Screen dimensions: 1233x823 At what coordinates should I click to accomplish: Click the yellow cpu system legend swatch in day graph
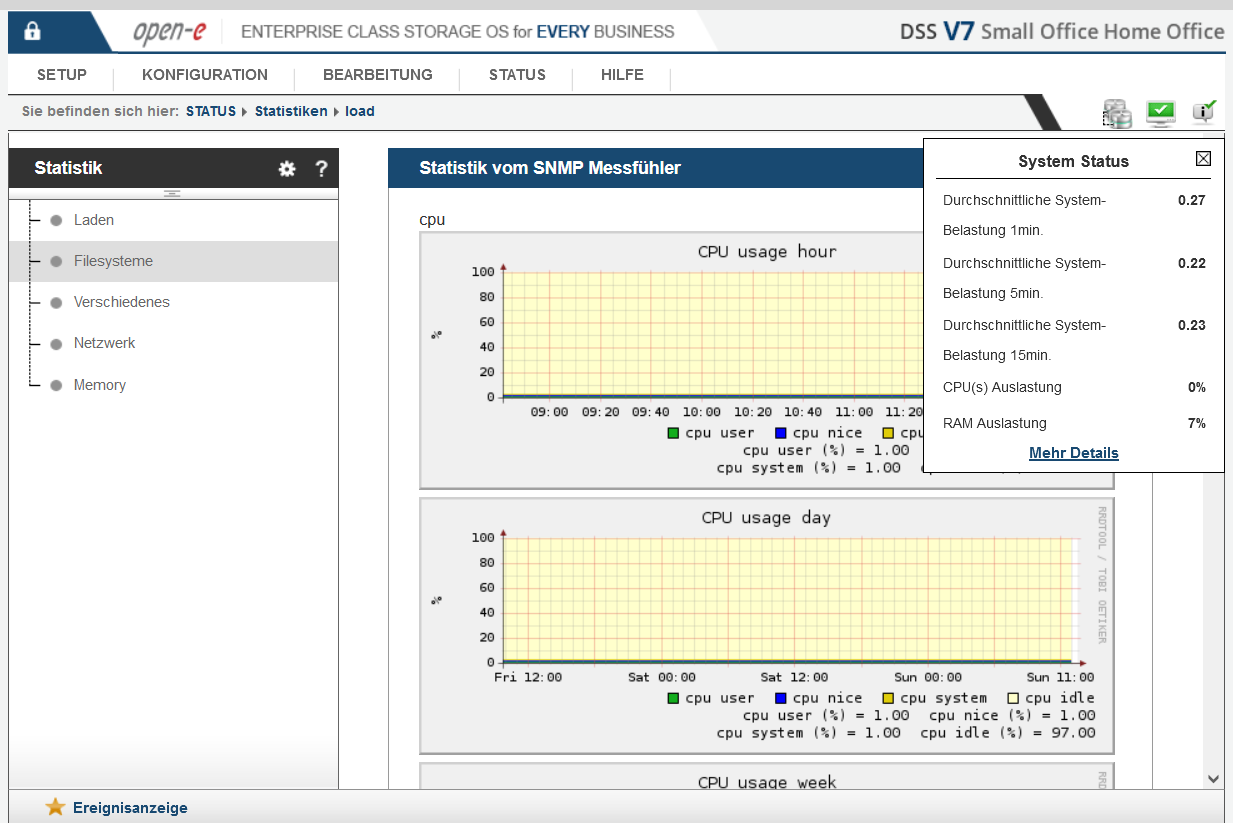[888, 698]
